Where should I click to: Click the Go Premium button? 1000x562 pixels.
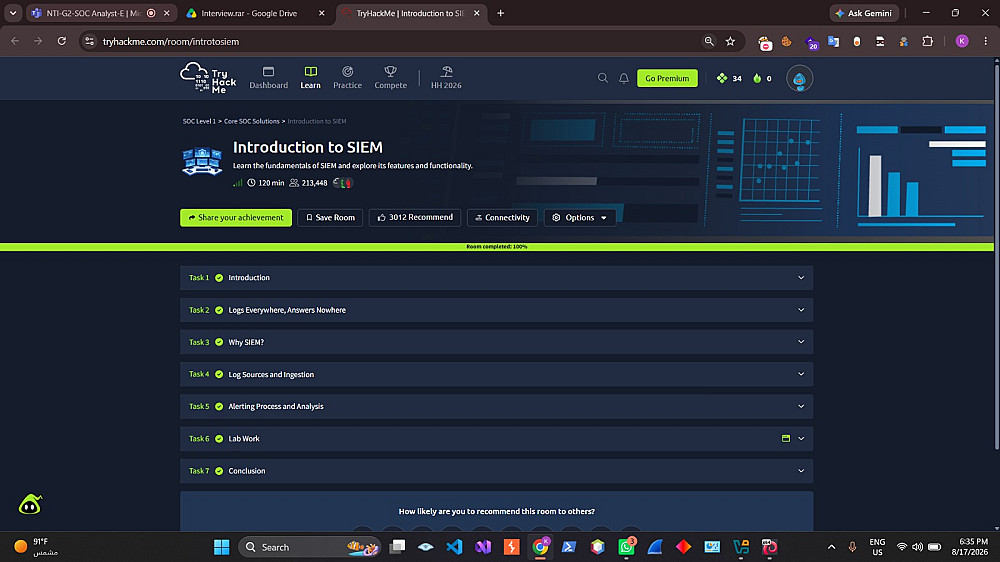pos(667,78)
